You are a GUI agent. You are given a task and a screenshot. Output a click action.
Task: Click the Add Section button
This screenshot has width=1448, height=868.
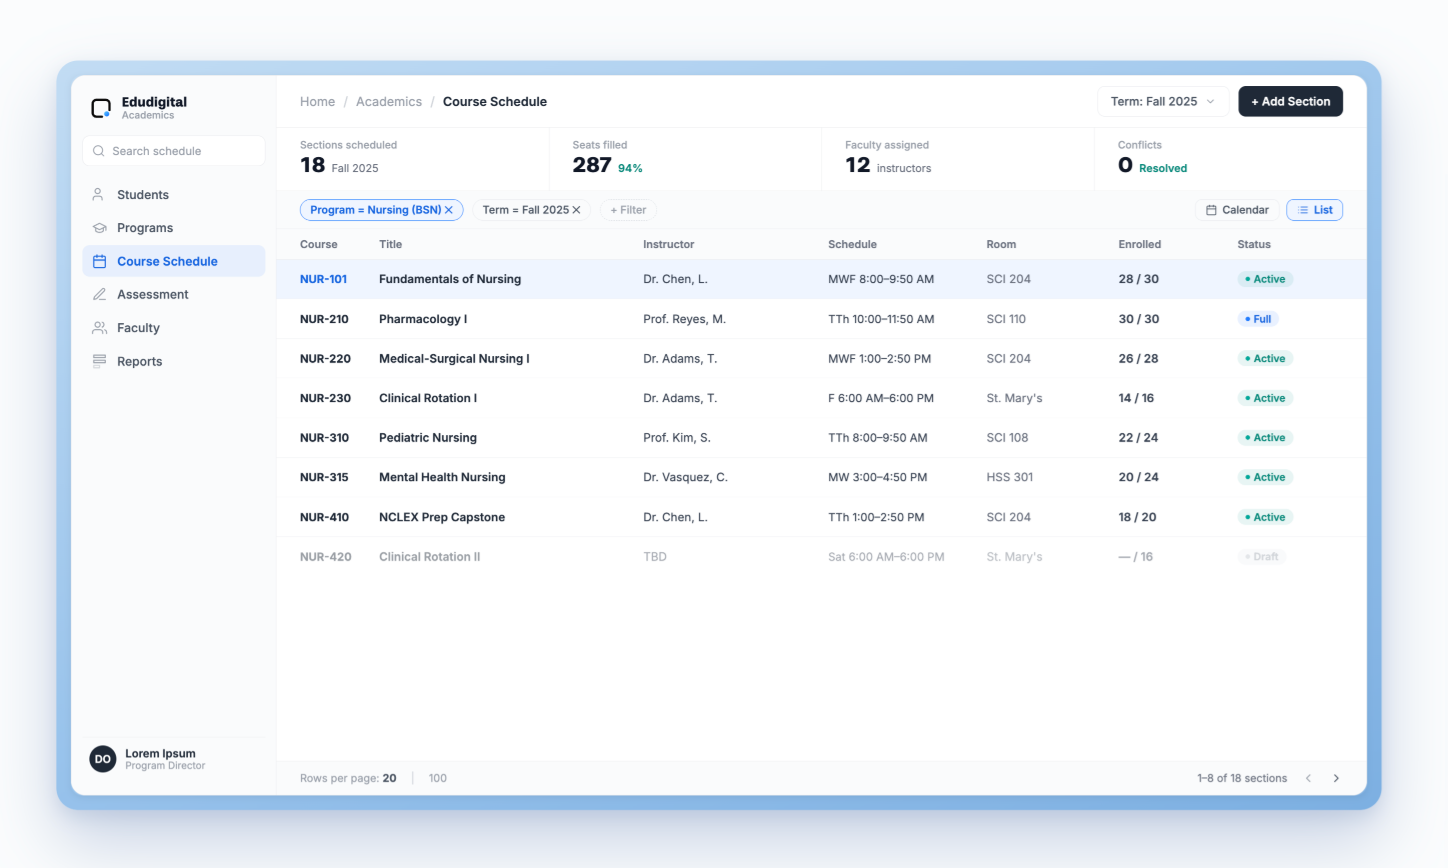click(x=1290, y=101)
